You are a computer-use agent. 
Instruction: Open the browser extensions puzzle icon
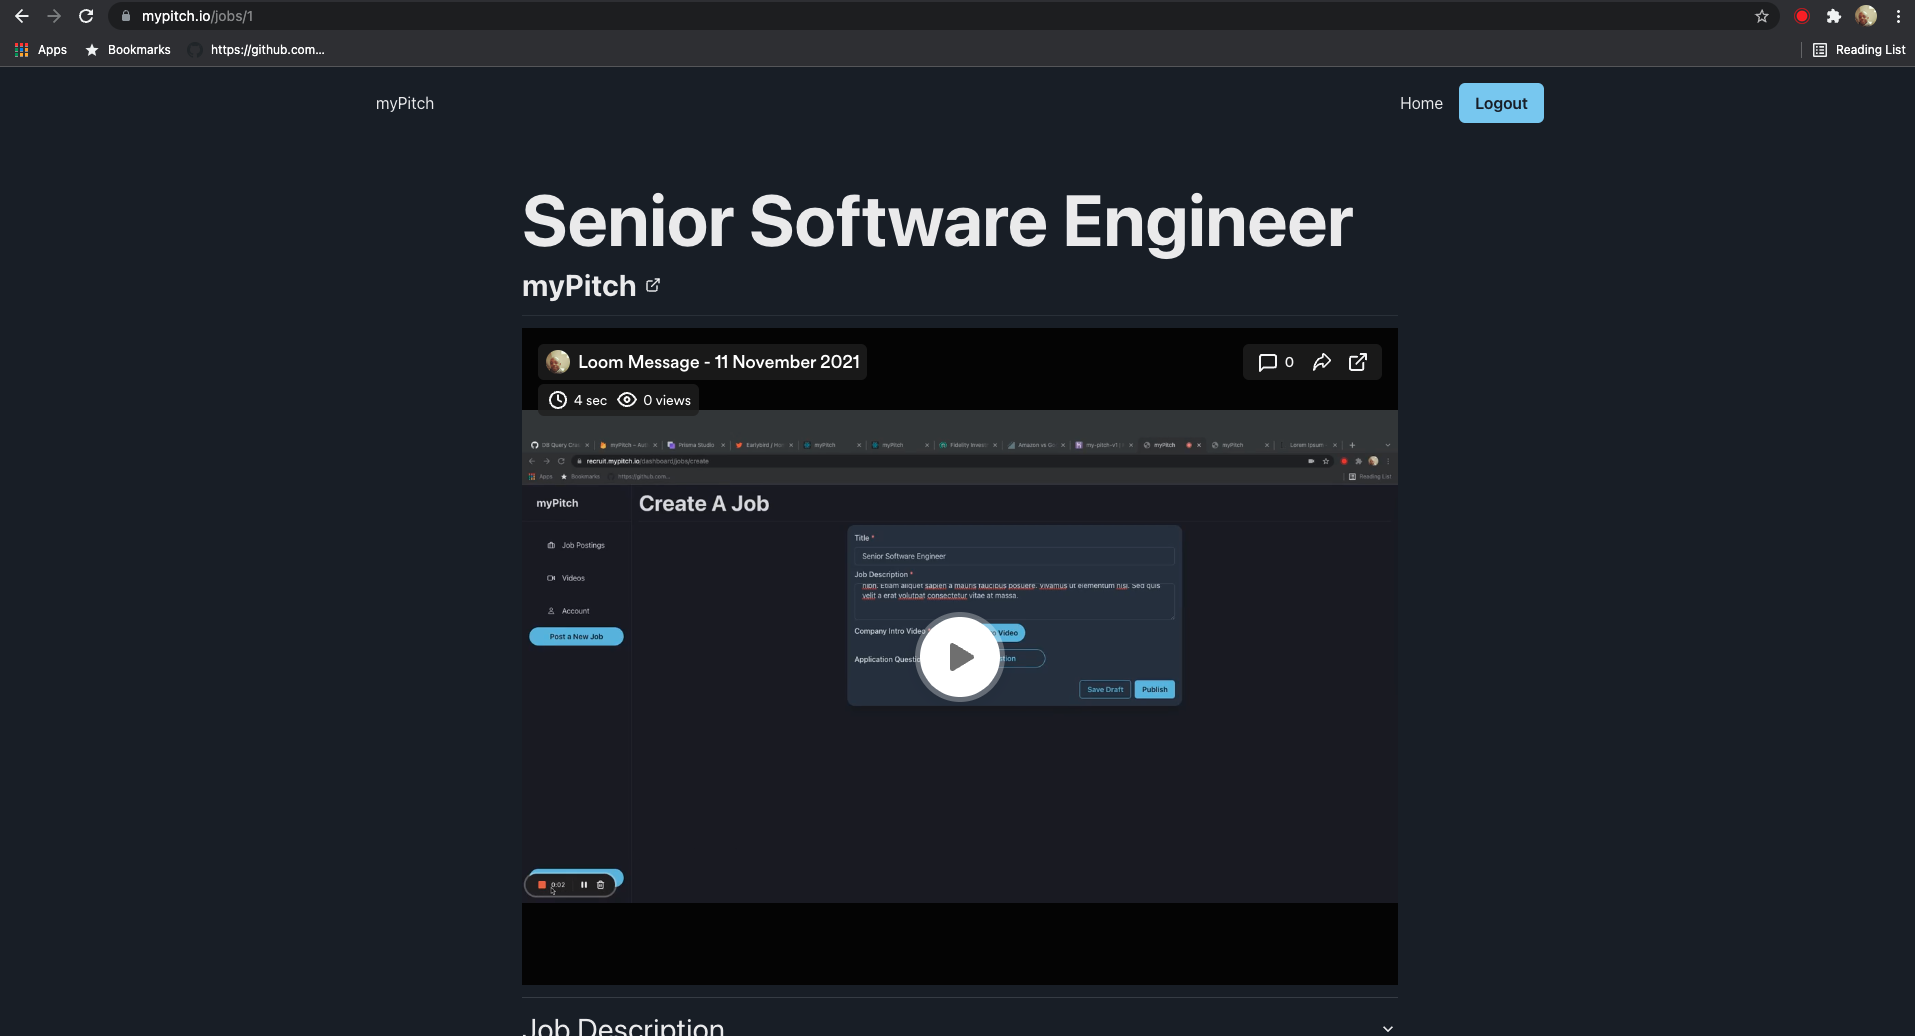coord(1834,16)
